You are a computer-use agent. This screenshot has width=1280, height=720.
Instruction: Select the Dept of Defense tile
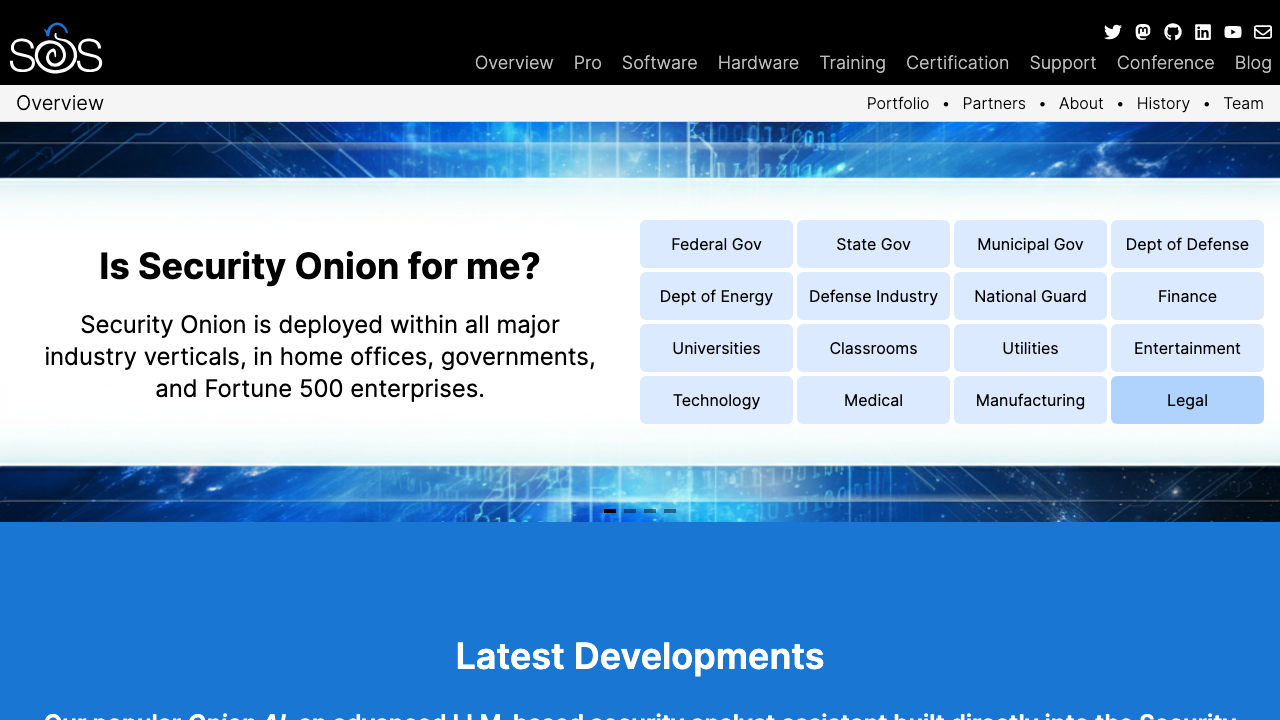coord(1187,244)
